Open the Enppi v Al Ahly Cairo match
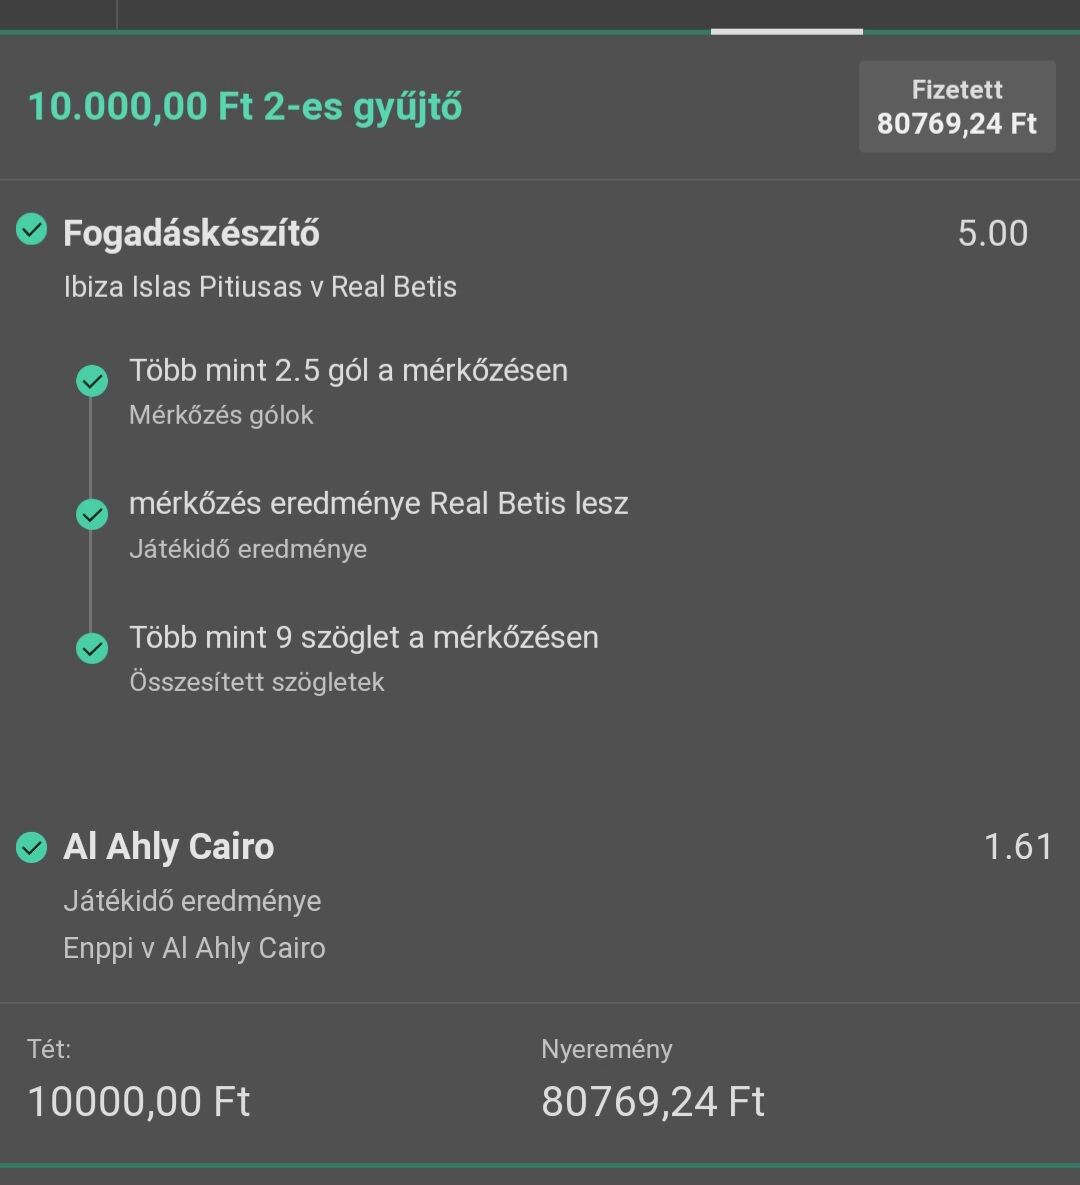 (194, 948)
